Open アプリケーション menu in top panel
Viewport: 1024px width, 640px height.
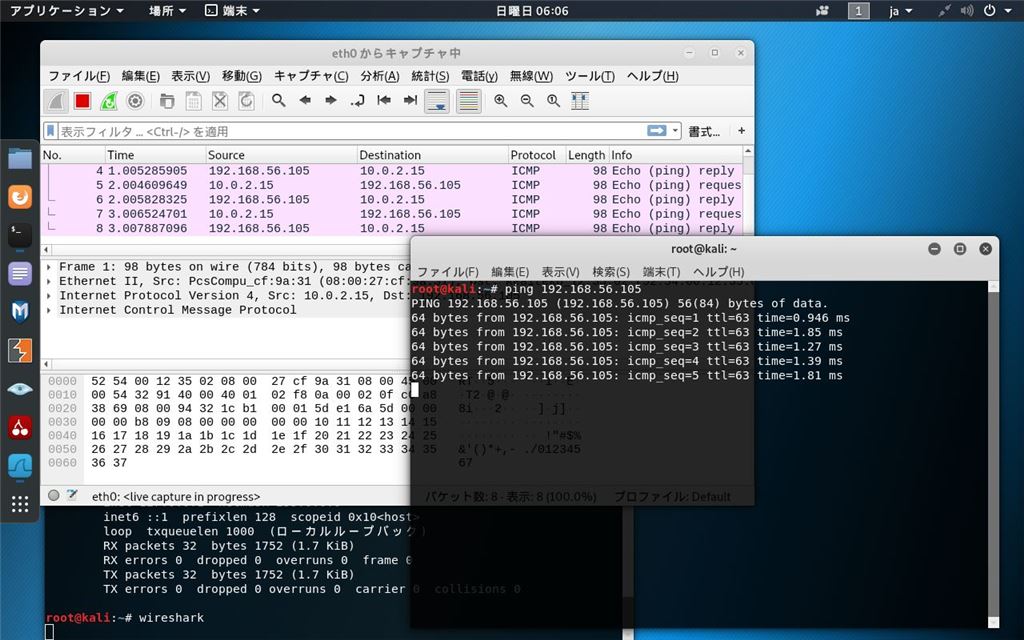click(67, 10)
